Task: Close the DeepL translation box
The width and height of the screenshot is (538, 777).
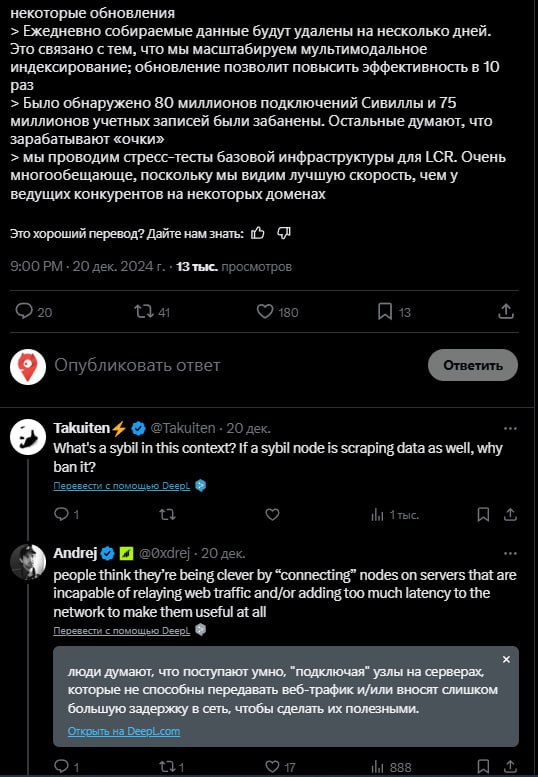Action: 506,660
